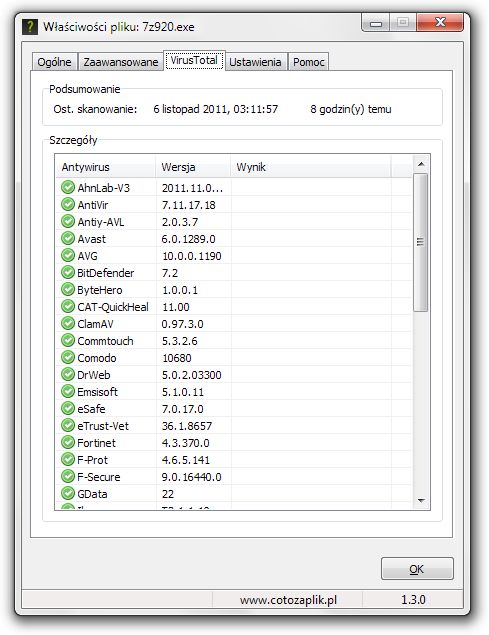Click the green check icon beside BitDefender
This screenshot has height=635, width=489.
(x=68, y=273)
